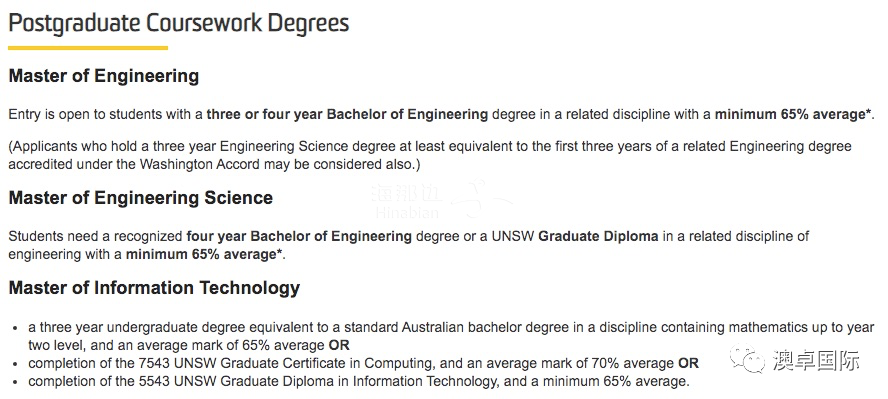Image resolution: width=888 pixels, height=399 pixels.
Task: Click the bold 'Graduate Diploma' text
Action: [598, 236]
